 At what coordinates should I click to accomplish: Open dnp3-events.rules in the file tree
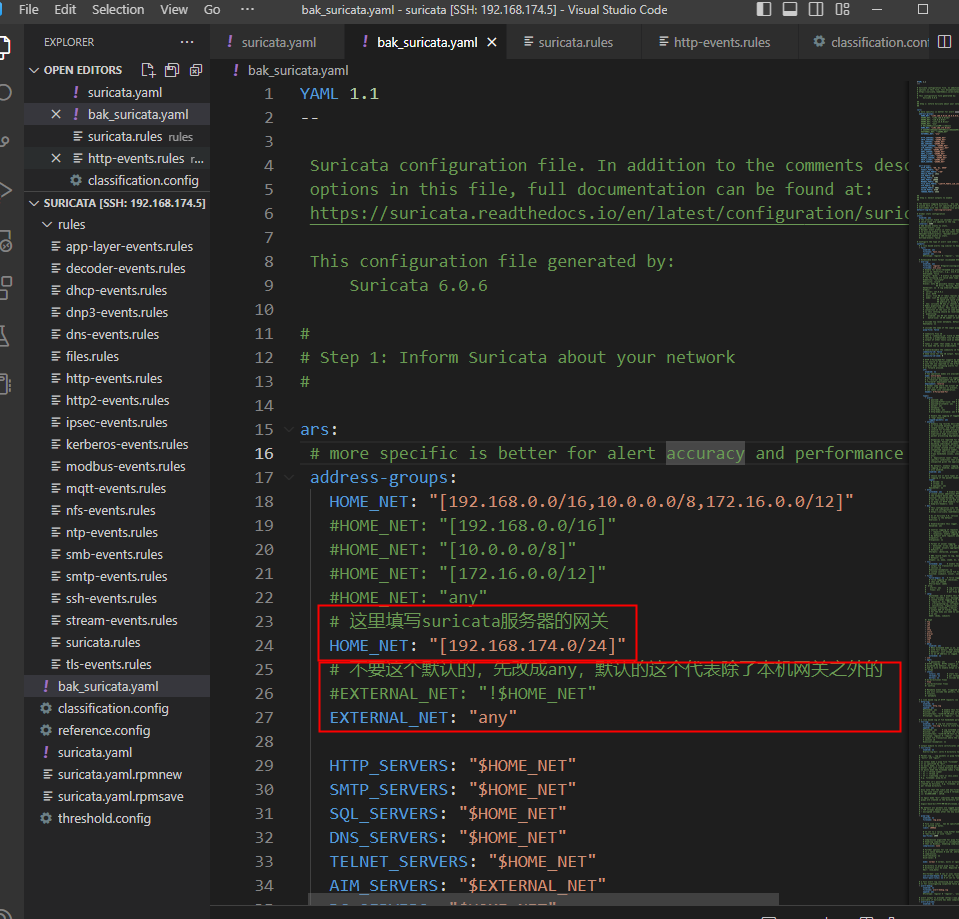[117, 312]
